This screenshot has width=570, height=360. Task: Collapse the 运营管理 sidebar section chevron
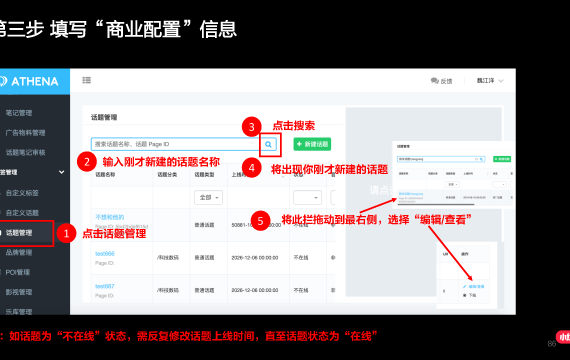(61, 172)
